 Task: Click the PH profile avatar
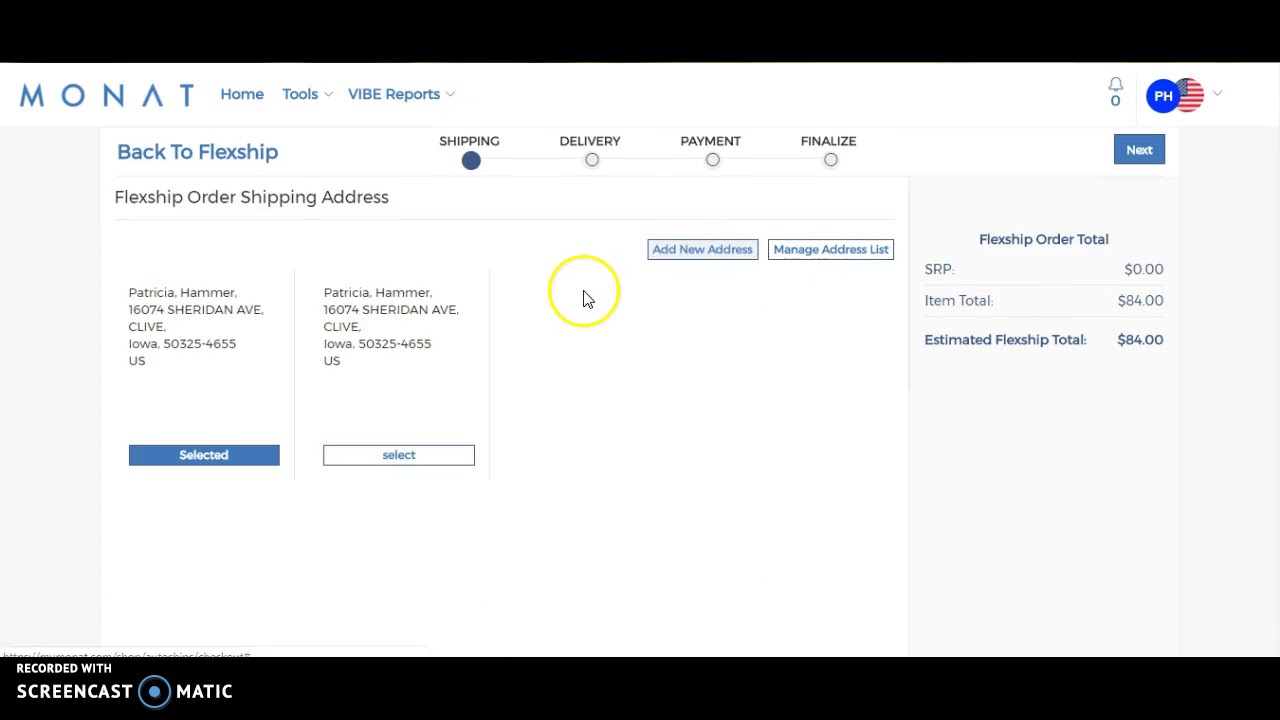(1163, 96)
